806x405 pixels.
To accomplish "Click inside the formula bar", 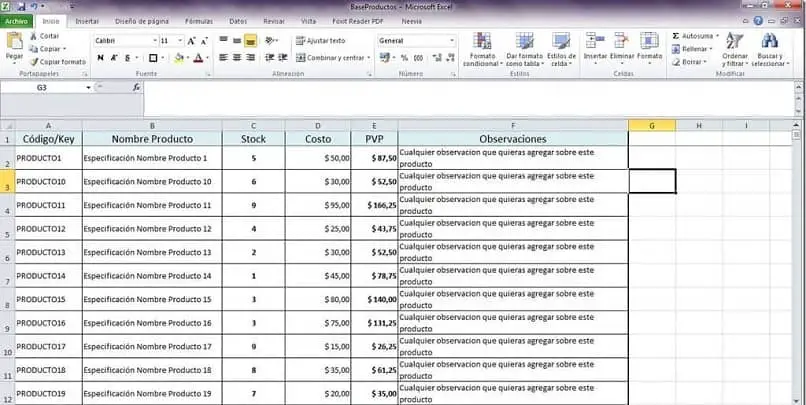I will tap(469, 99).
